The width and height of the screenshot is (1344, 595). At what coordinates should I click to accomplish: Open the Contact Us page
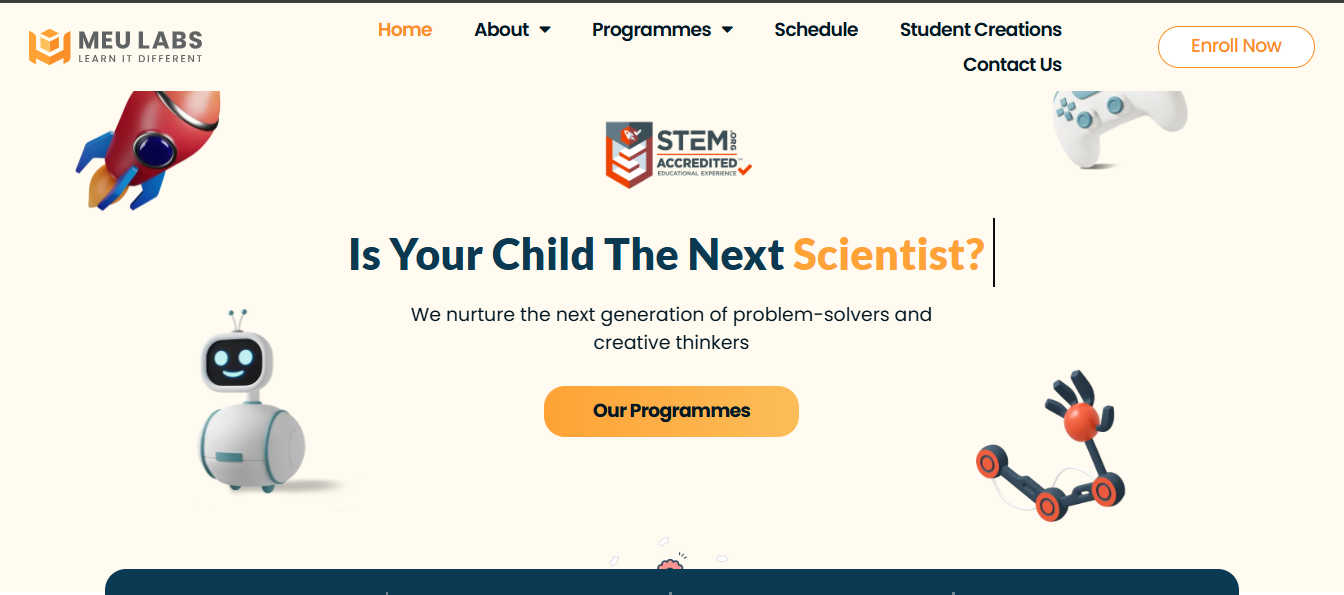(1012, 65)
